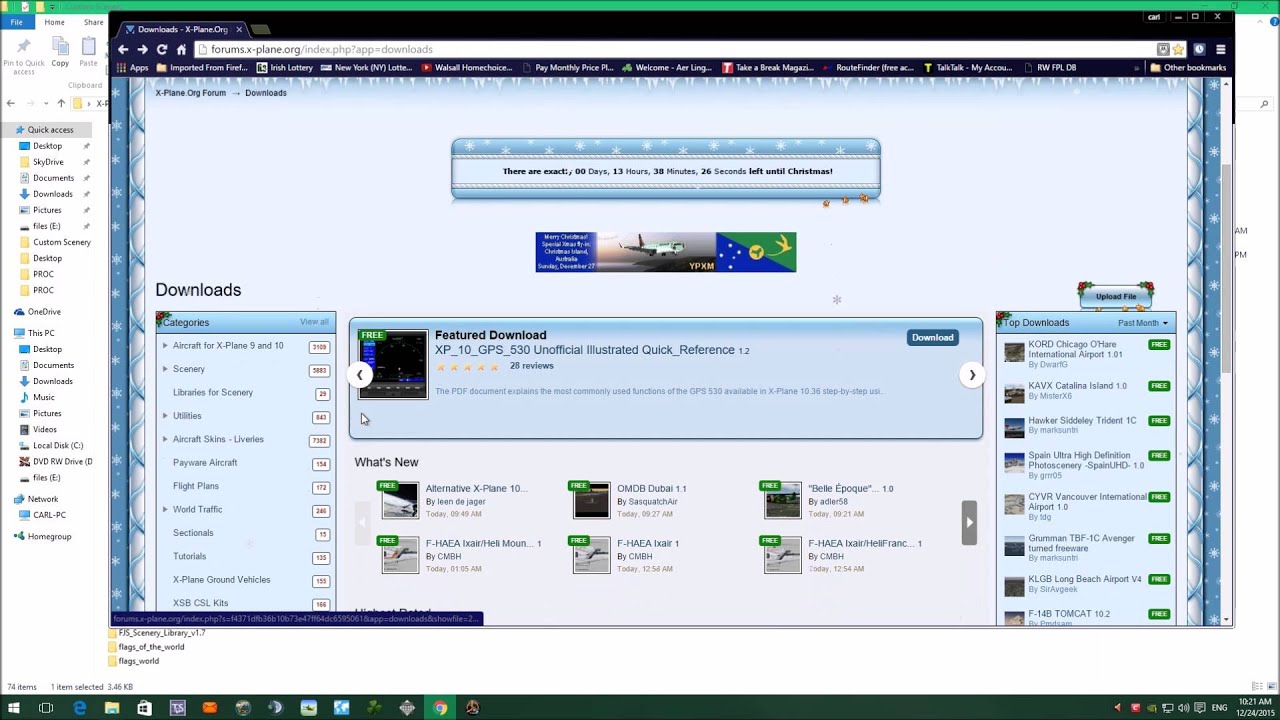This screenshot has width=1280, height=720.
Task: Go forward in Chrome browser
Action: click(x=142, y=49)
